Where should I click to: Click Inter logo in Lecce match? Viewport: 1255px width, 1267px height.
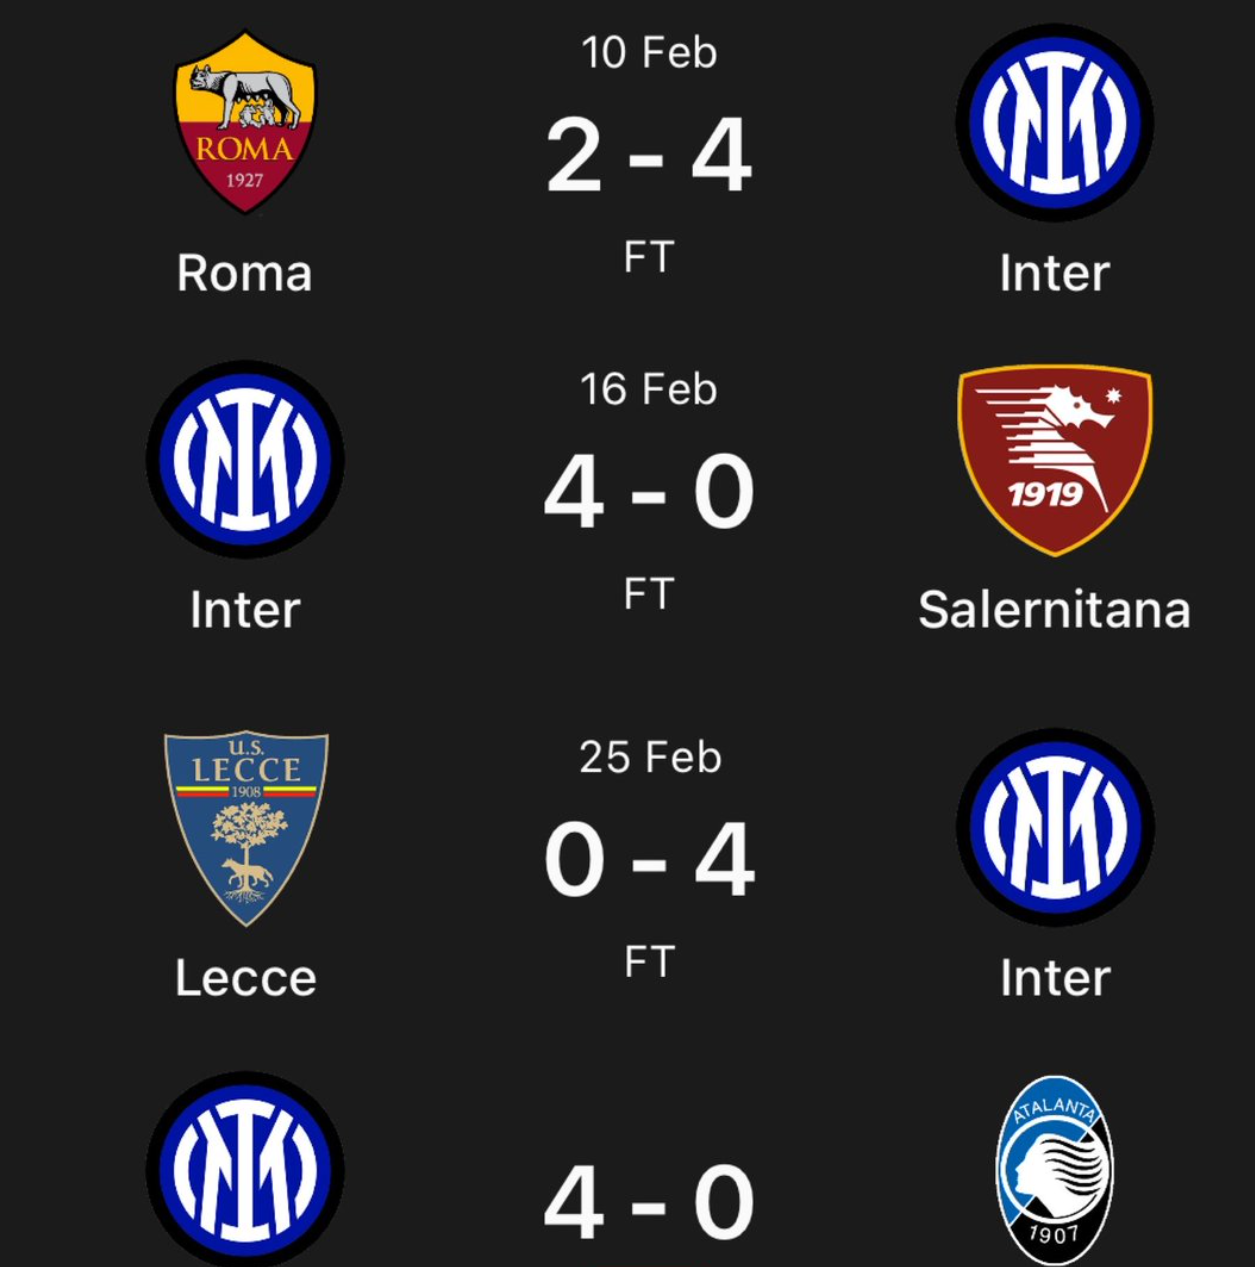1054,827
